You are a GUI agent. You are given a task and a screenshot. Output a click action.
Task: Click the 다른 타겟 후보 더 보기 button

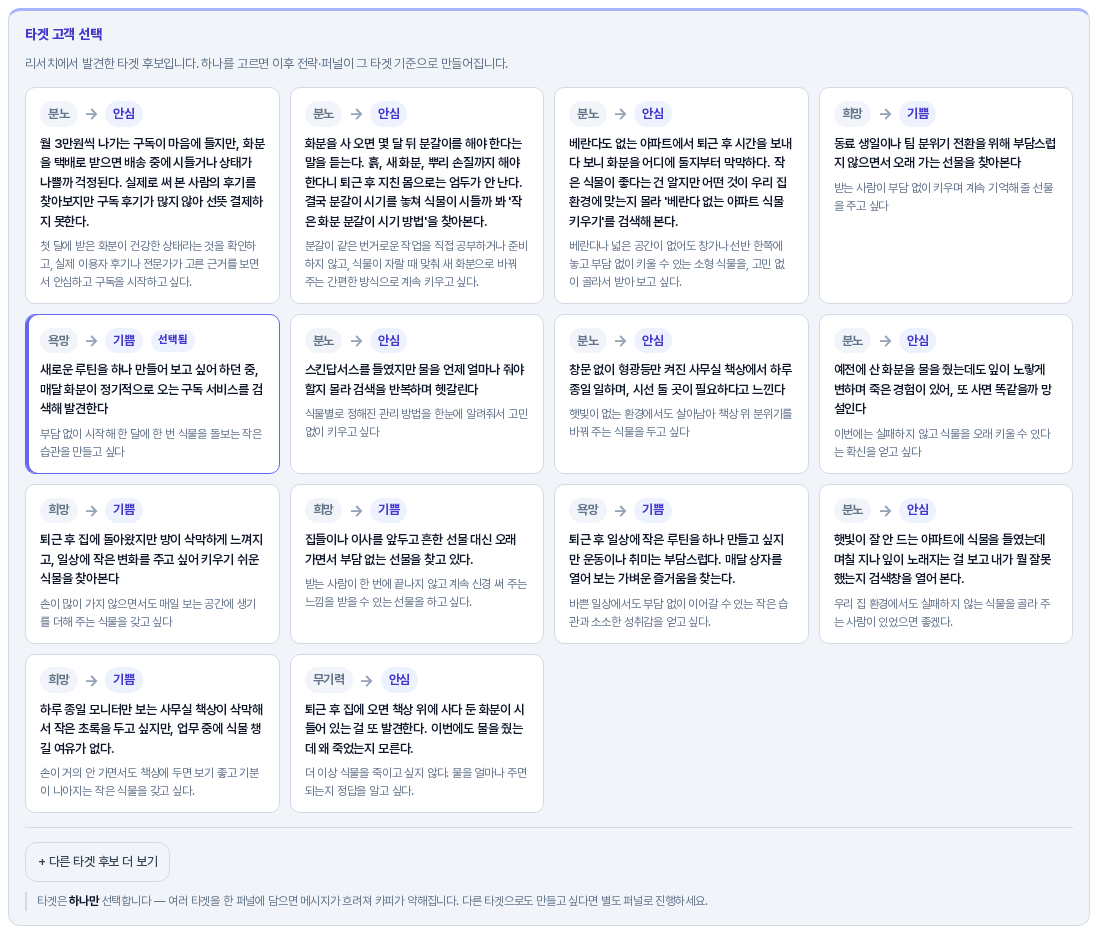tap(97, 862)
